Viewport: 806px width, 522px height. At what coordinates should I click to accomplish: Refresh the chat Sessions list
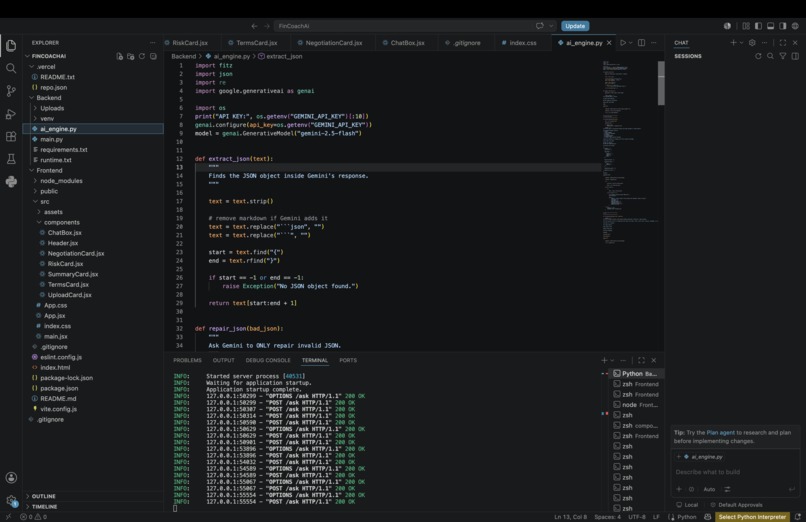click(758, 57)
